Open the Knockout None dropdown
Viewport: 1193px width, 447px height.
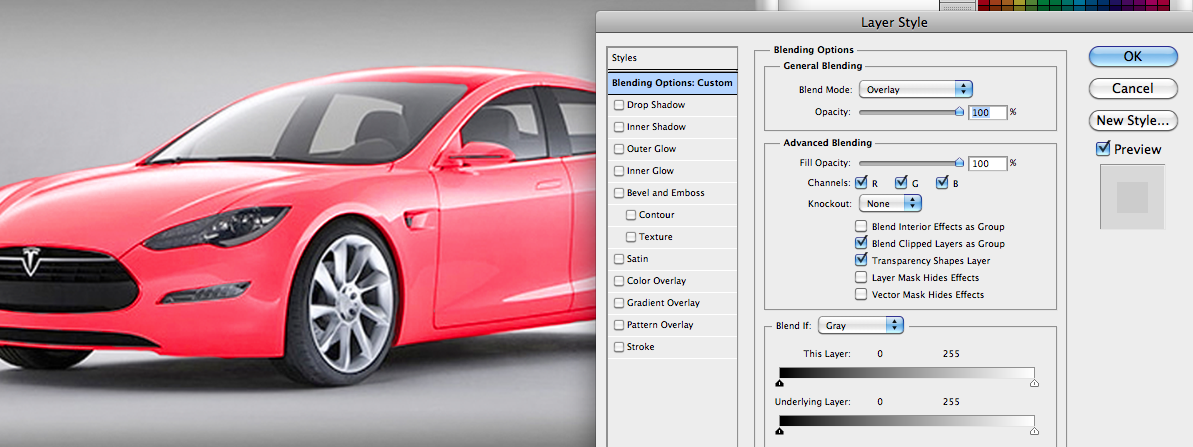890,204
